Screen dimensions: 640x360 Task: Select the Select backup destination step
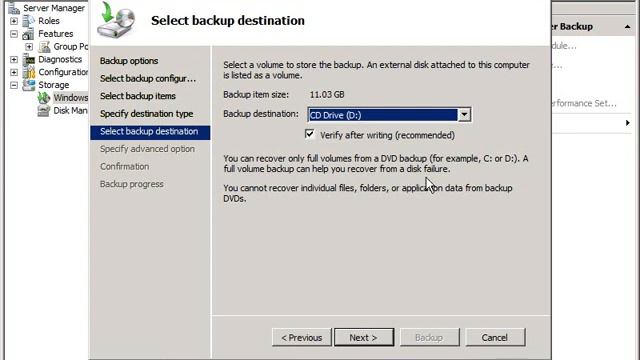click(x=150, y=132)
